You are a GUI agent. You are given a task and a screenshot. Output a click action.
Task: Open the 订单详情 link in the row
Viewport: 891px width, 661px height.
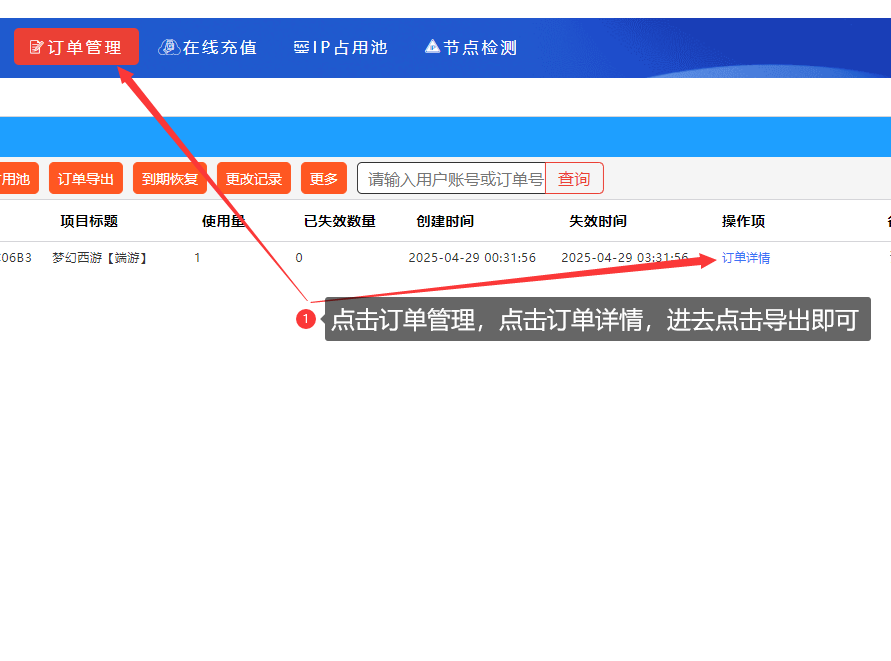click(x=746, y=258)
